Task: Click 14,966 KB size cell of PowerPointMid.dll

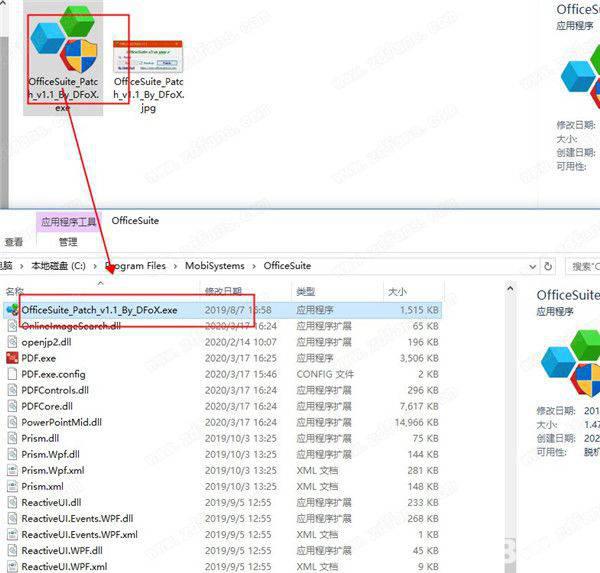Action: click(416, 423)
